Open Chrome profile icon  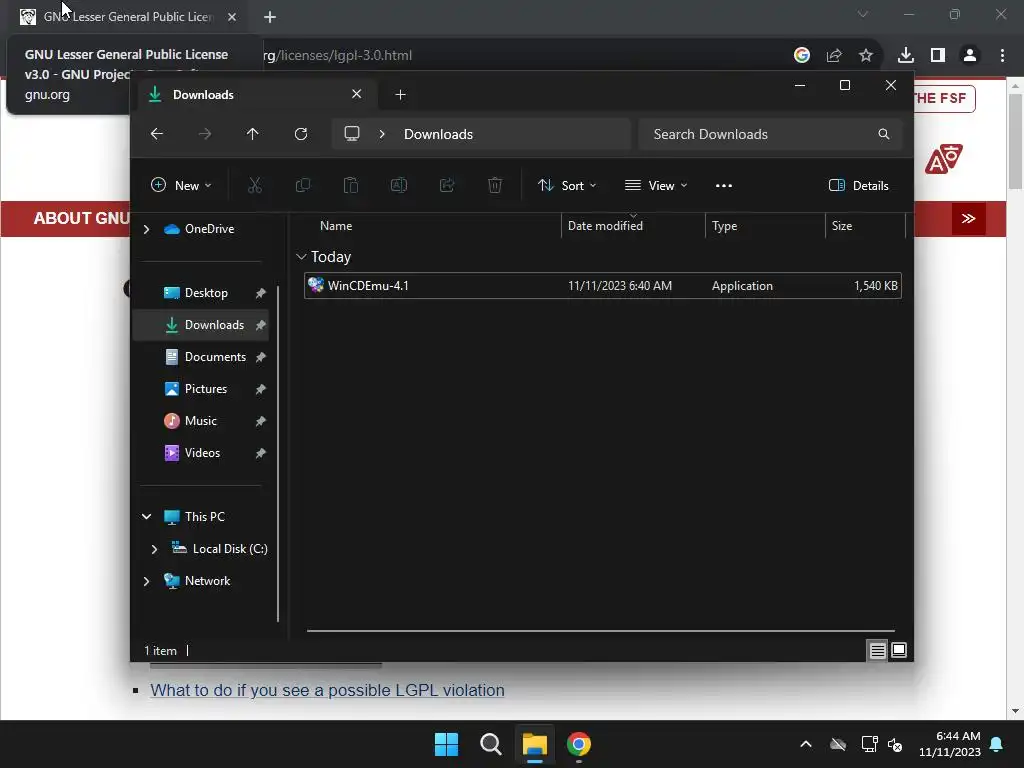point(970,56)
